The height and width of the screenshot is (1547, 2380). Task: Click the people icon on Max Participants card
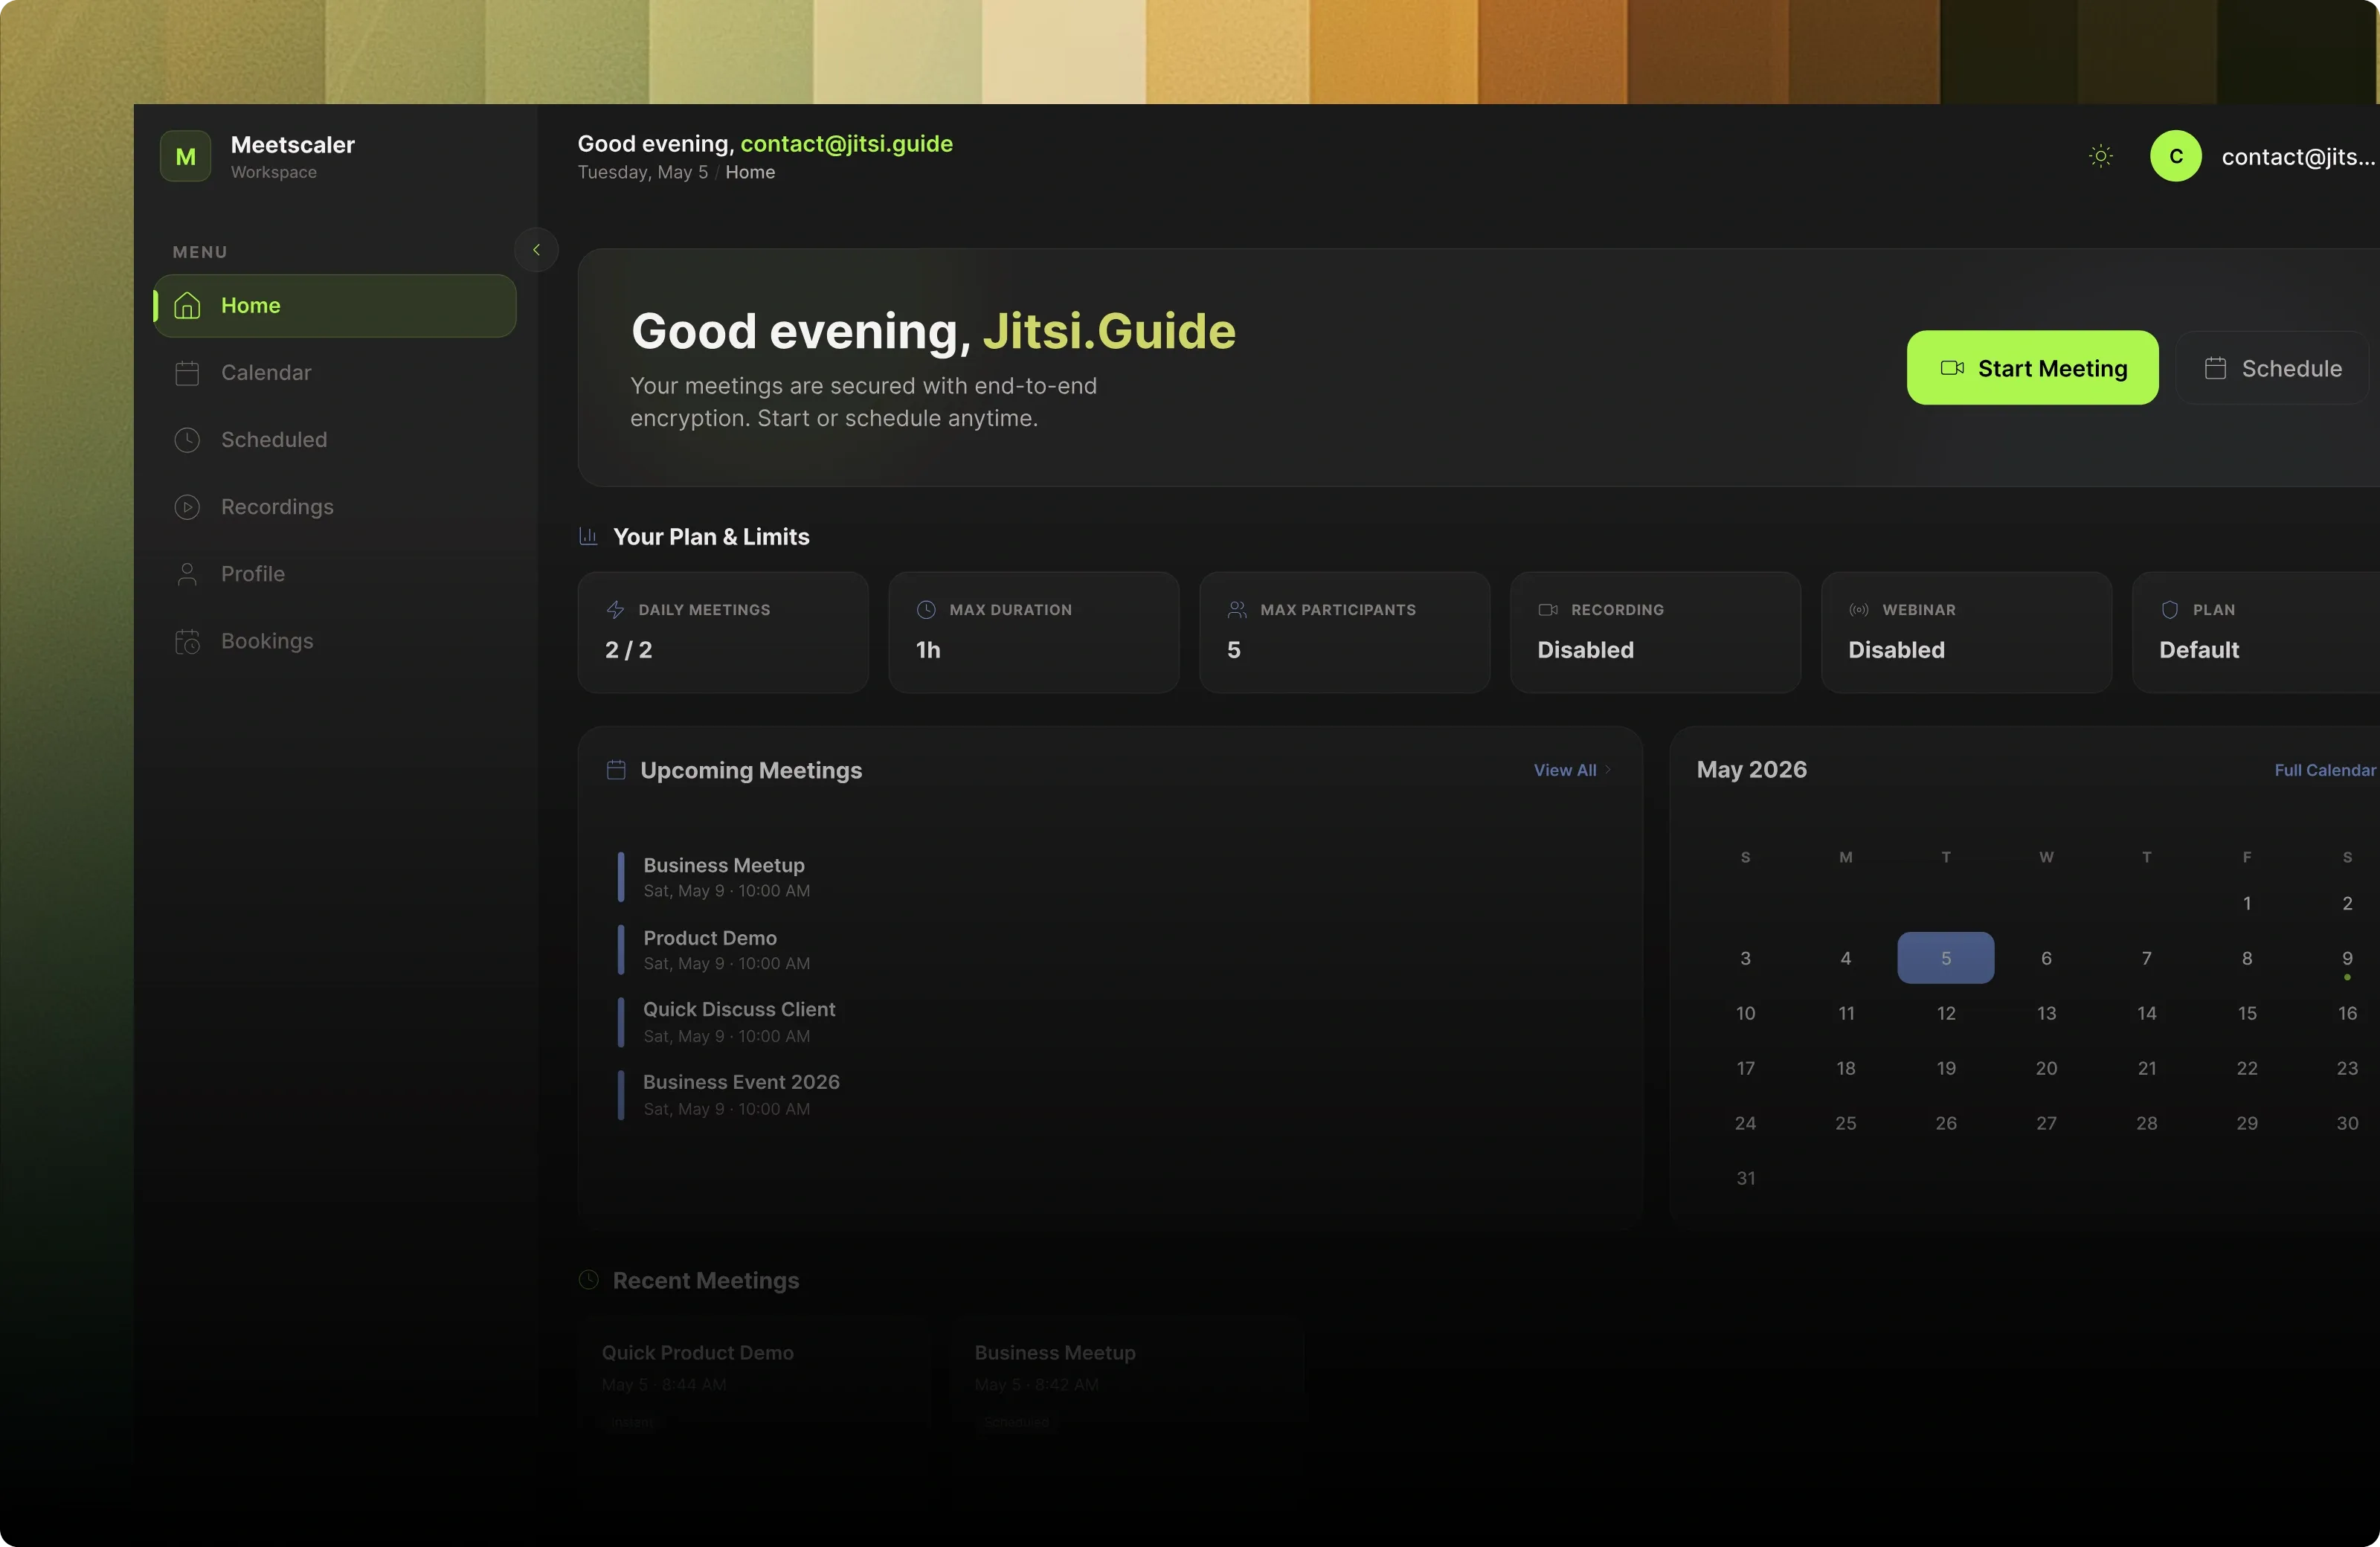click(x=1237, y=610)
